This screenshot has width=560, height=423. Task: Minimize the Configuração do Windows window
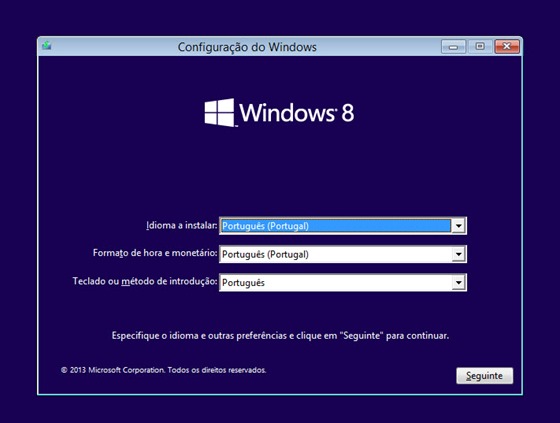click(454, 46)
